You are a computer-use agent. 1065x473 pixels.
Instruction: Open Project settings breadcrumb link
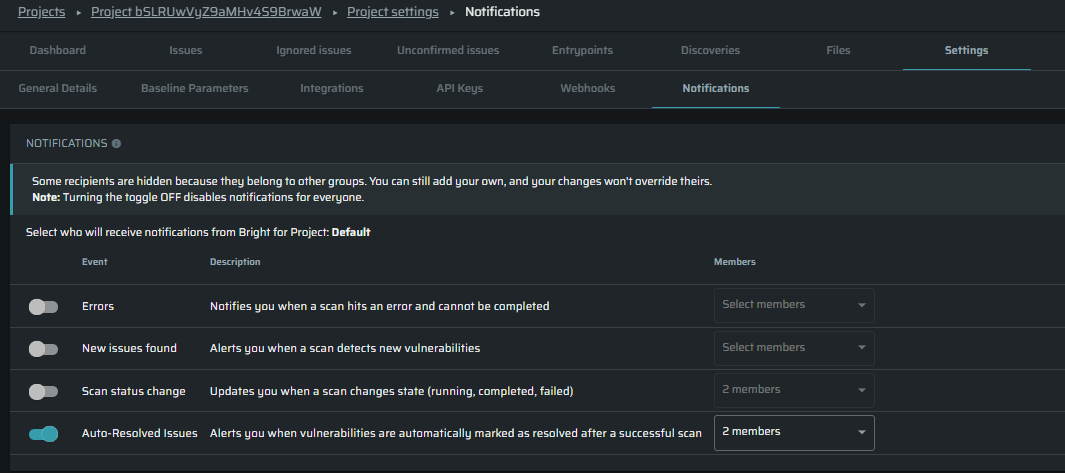392,12
